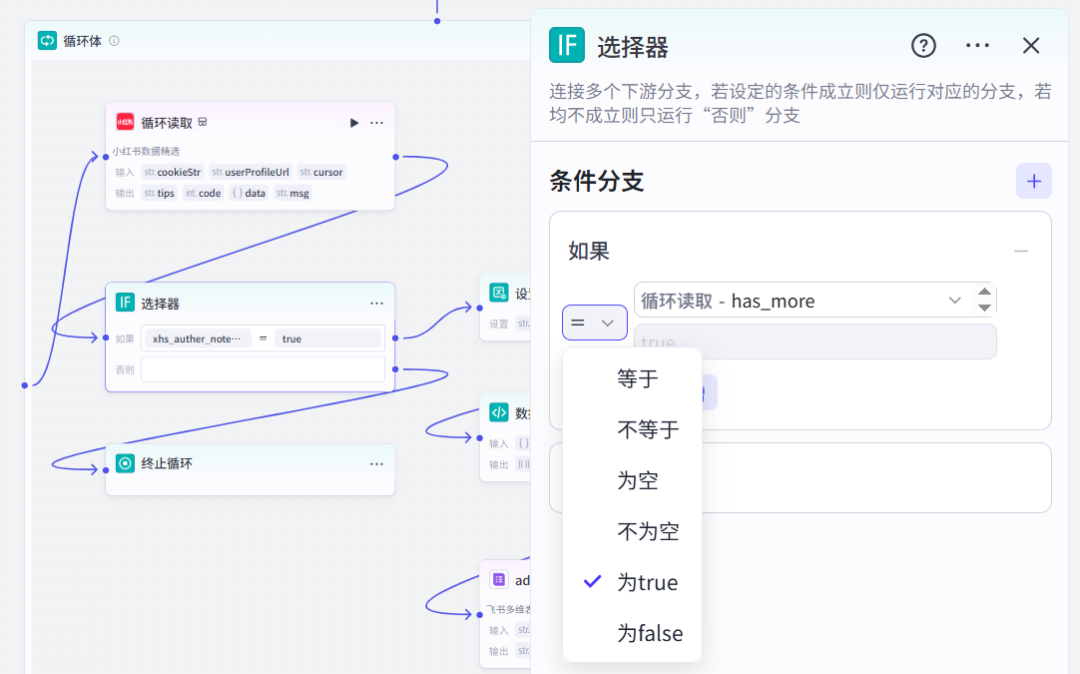Click the red 小红书 icon of 循环读取 node

pos(125,122)
